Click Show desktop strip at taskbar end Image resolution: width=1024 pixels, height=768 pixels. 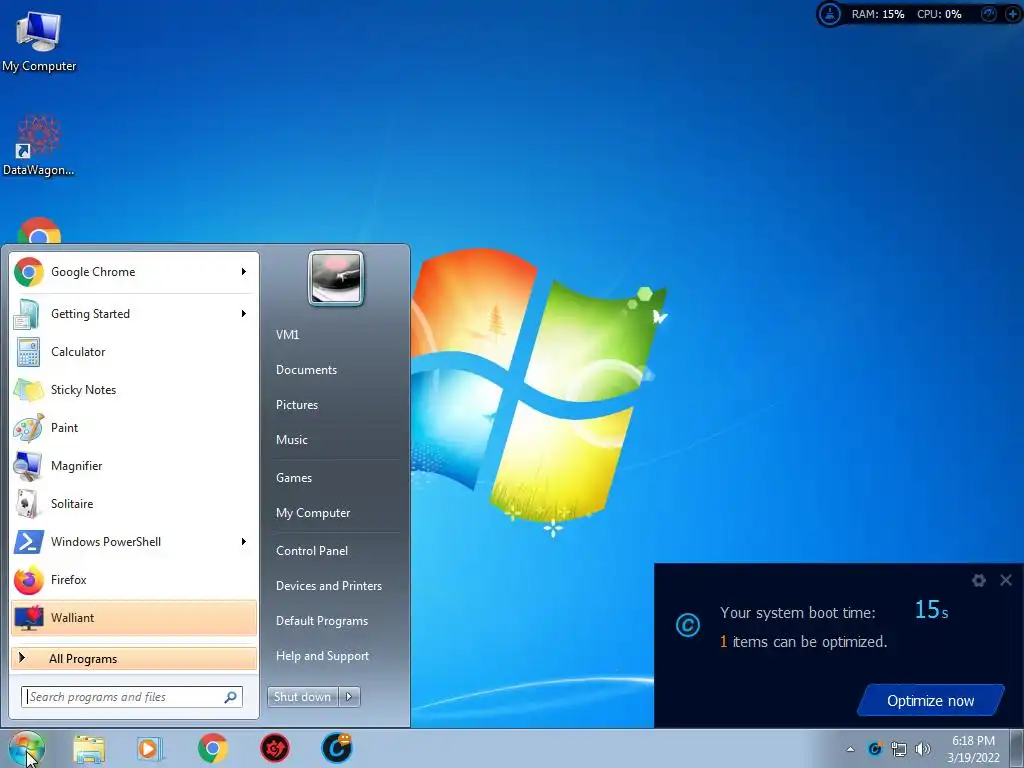[x=1016, y=748]
